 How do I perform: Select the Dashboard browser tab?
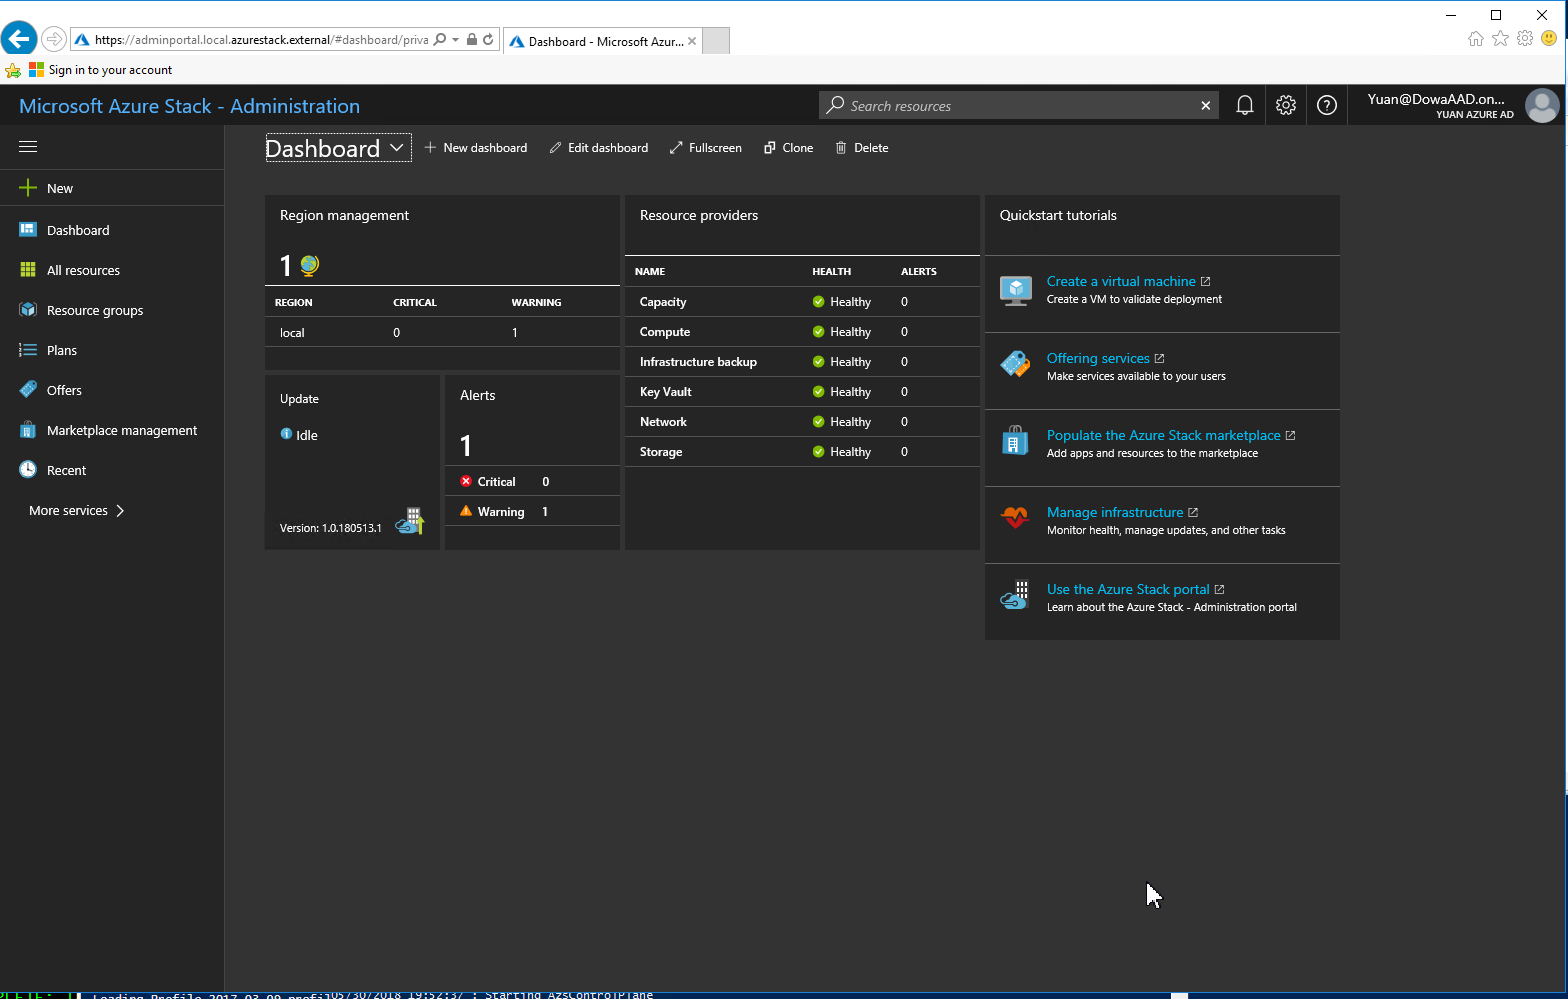point(603,41)
